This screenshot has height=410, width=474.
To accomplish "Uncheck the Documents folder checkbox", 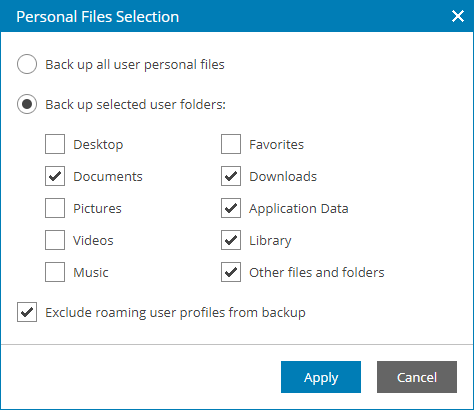I will [55, 176].
